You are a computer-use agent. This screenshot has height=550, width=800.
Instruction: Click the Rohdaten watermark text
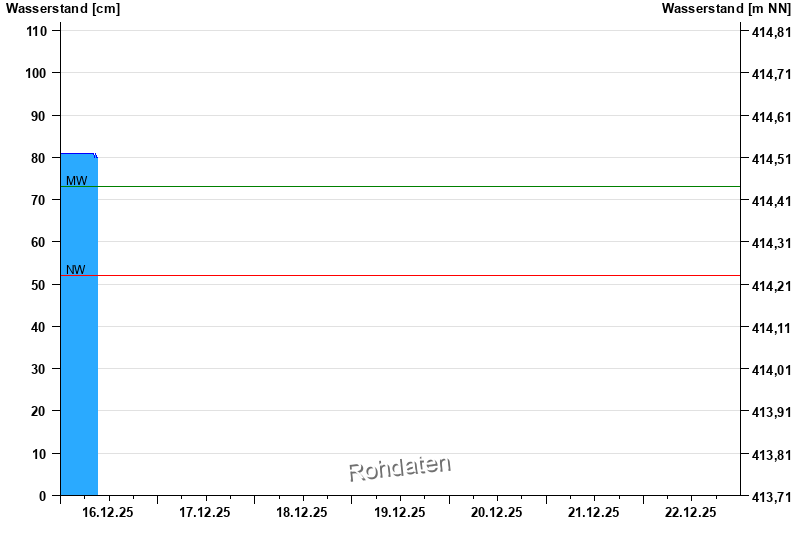click(399, 468)
